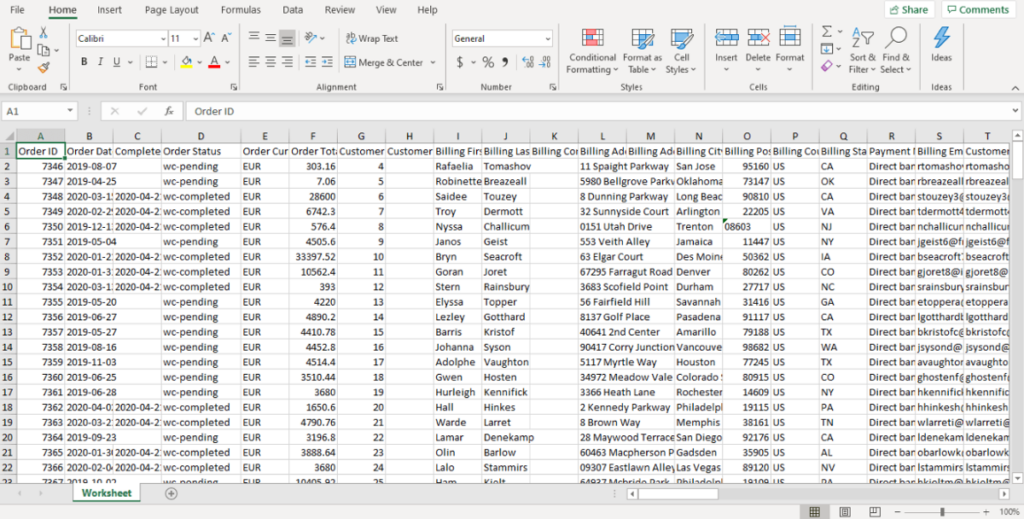Apply percent style
The image size is (1024, 519).
488,63
